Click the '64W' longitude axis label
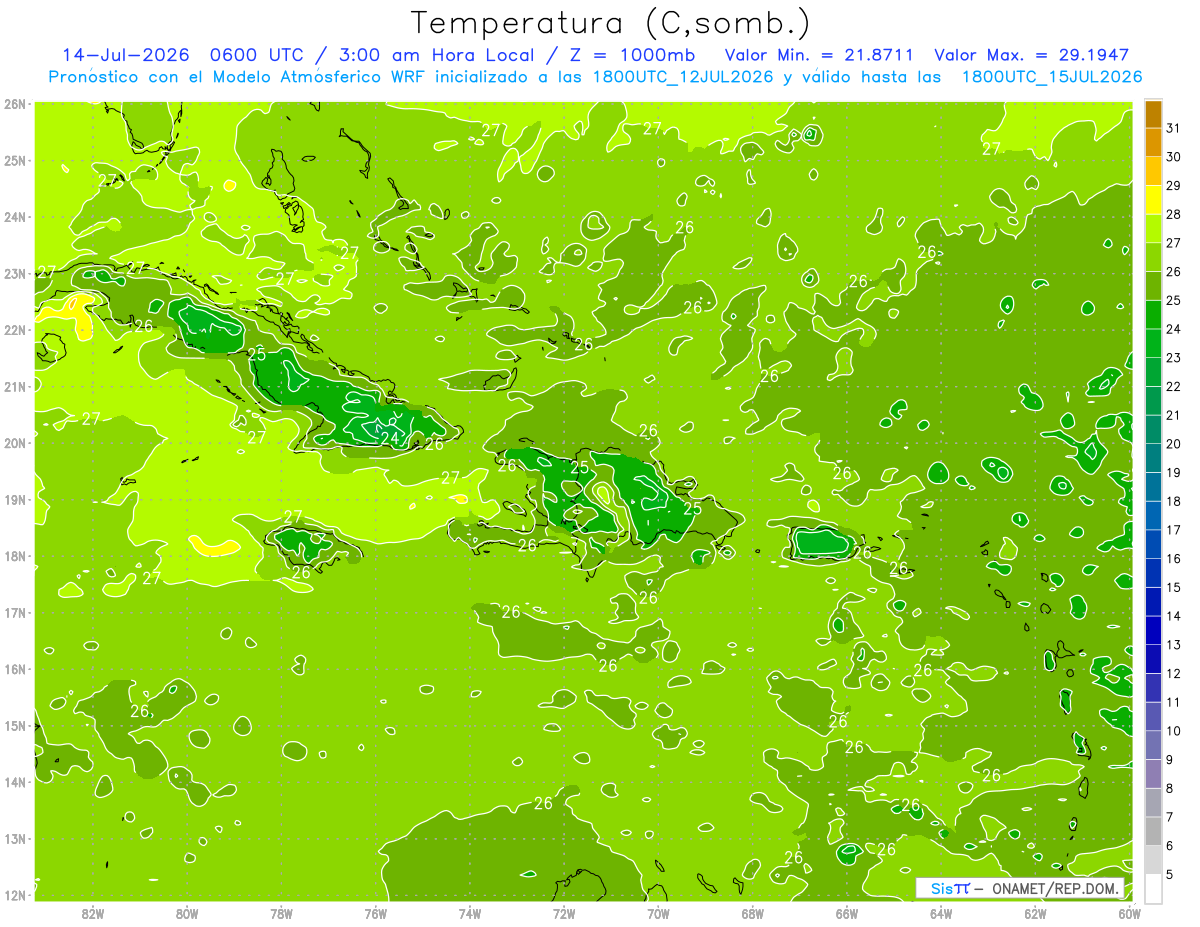Image resolution: width=1200 pixels, height=927 pixels. click(941, 913)
